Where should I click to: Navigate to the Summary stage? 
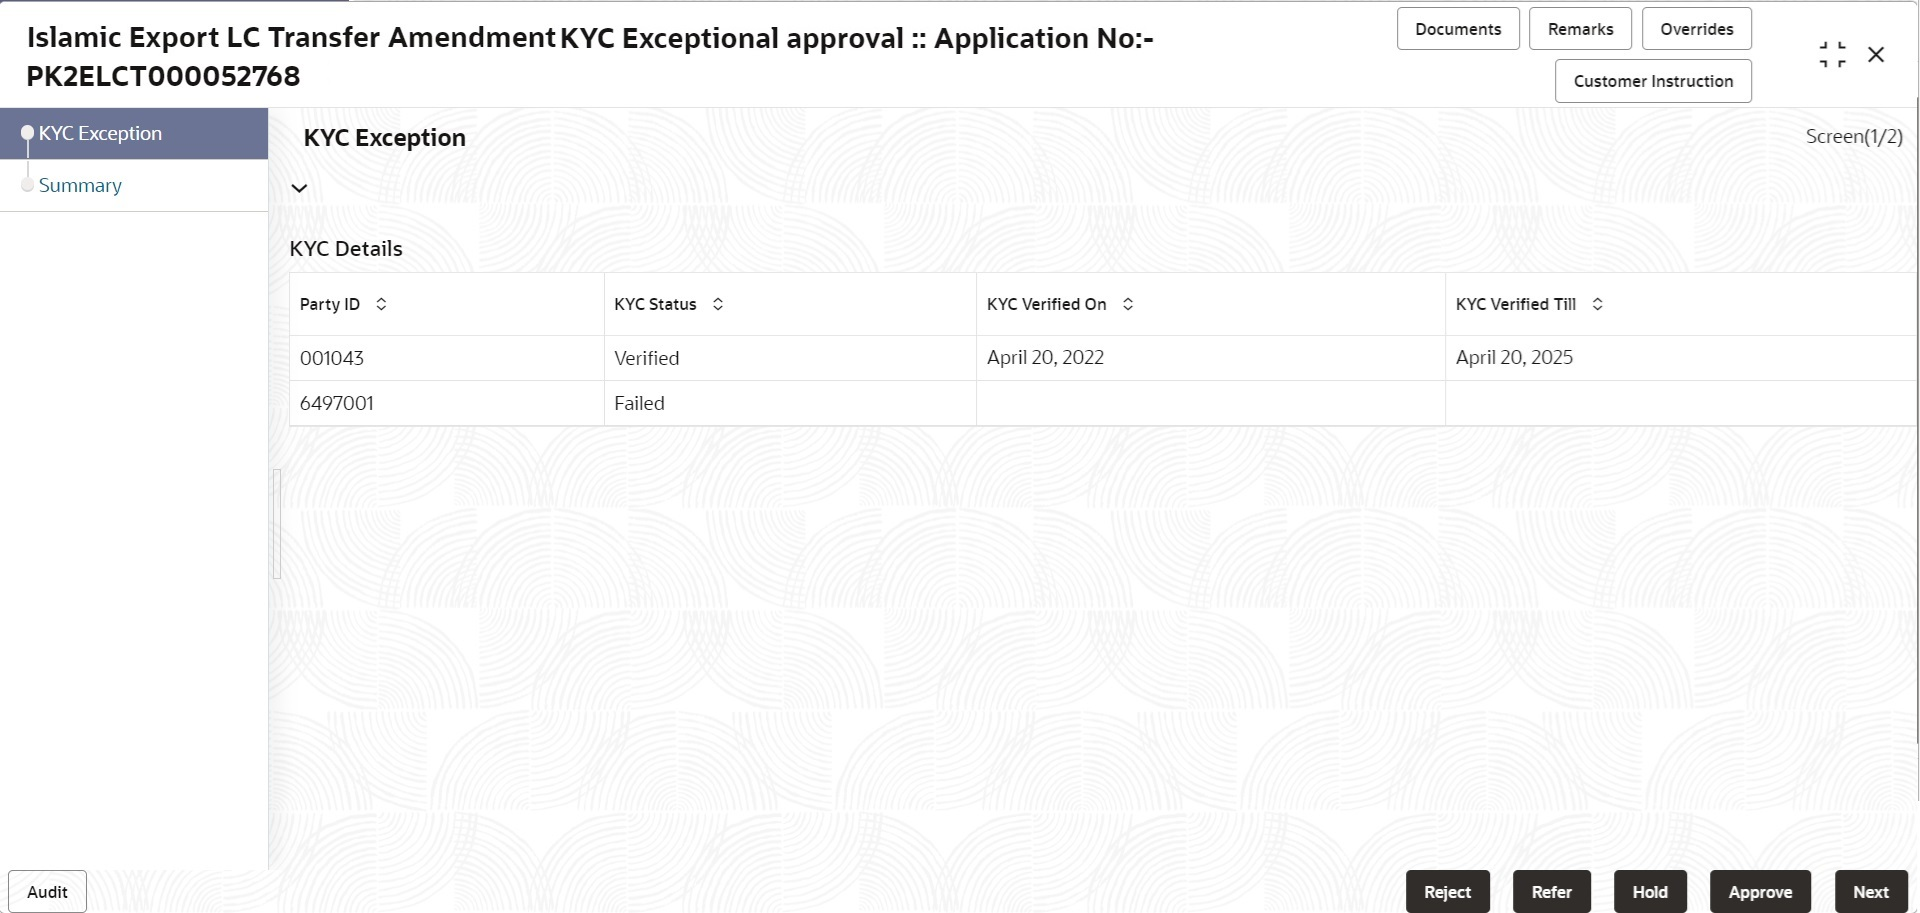tap(81, 185)
